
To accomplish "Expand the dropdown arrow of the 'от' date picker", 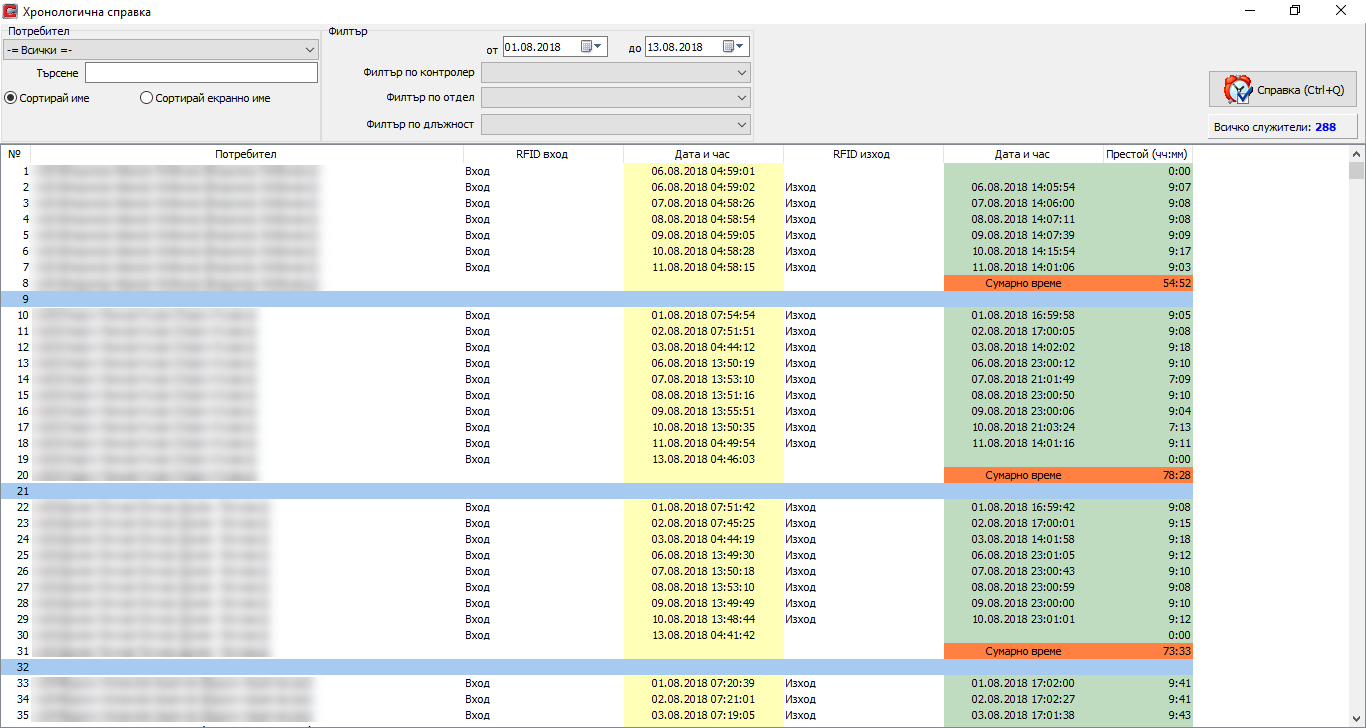I will point(599,46).
